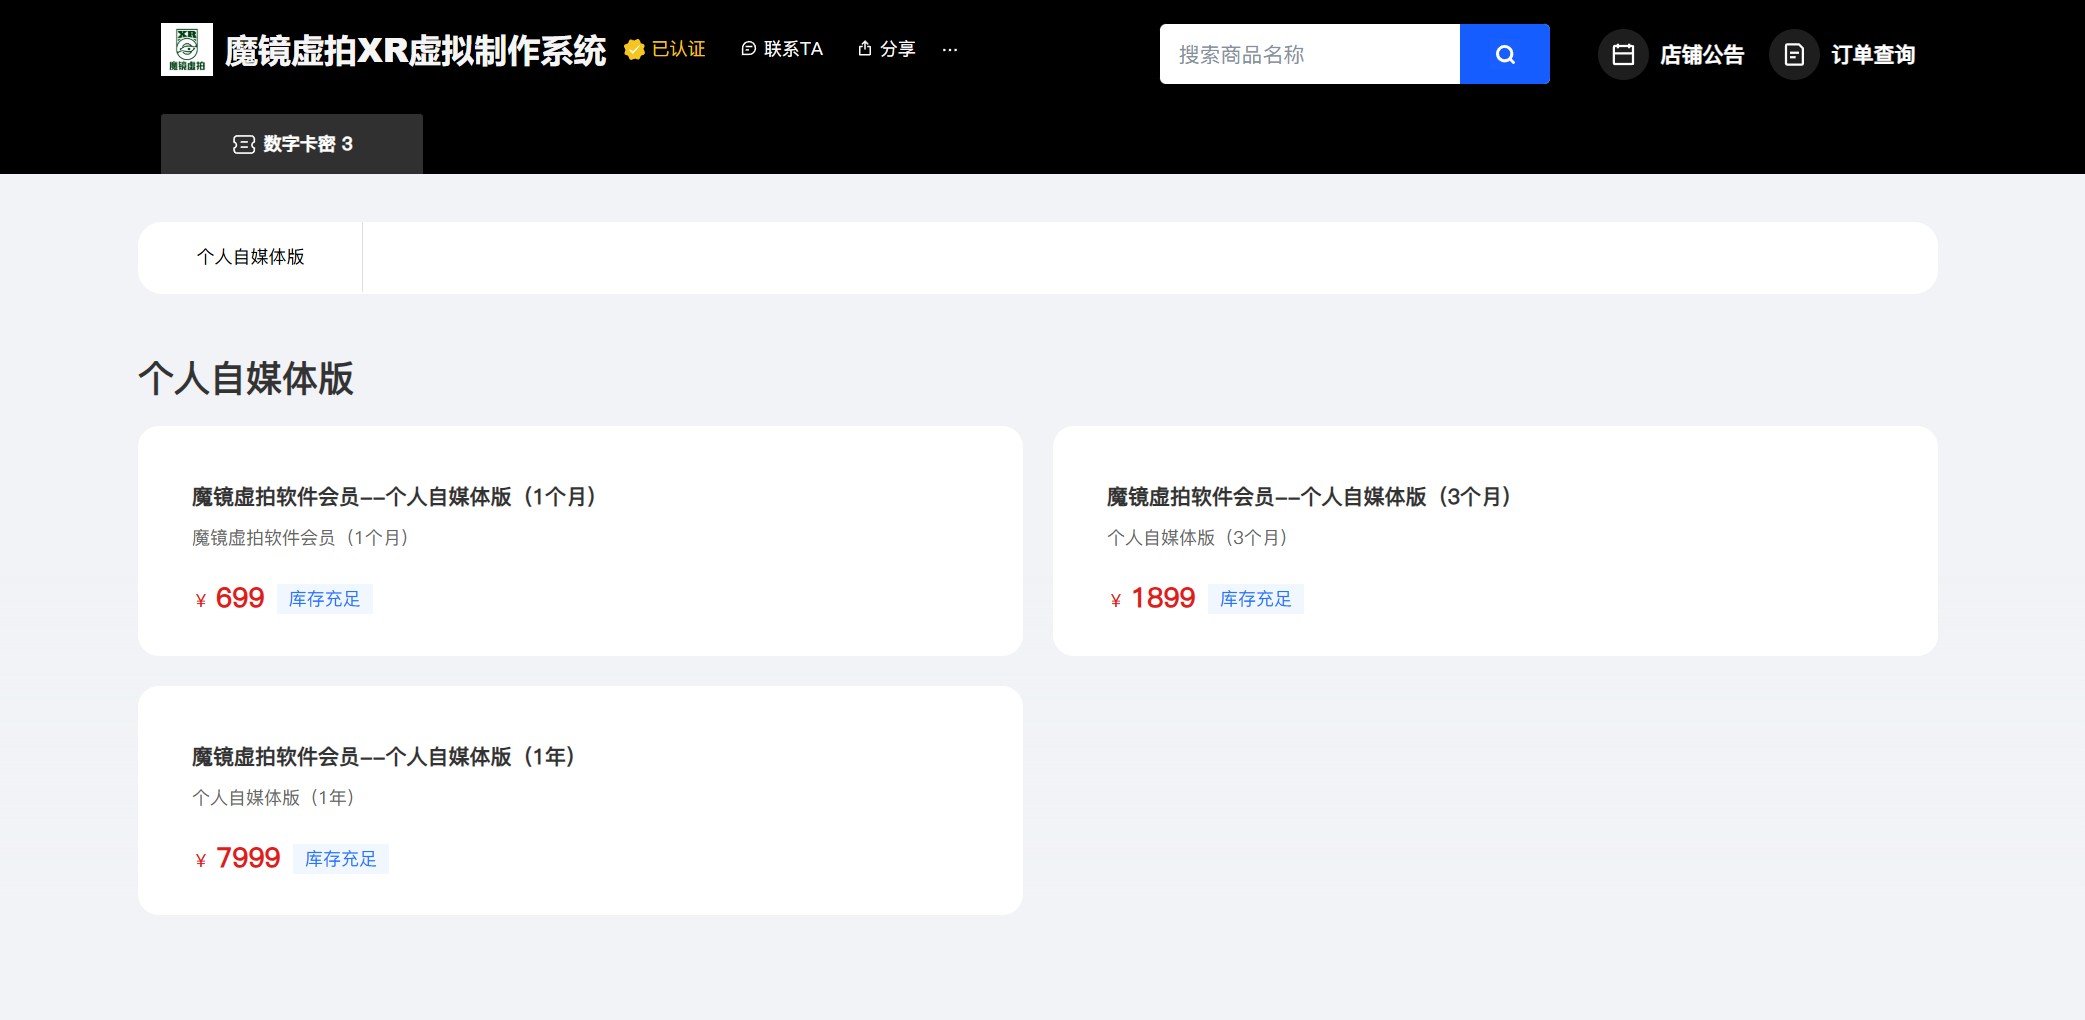Click the ¥1899 price
Image resolution: width=2085 pixels, height=1020 pixels.
(1152, 598)
